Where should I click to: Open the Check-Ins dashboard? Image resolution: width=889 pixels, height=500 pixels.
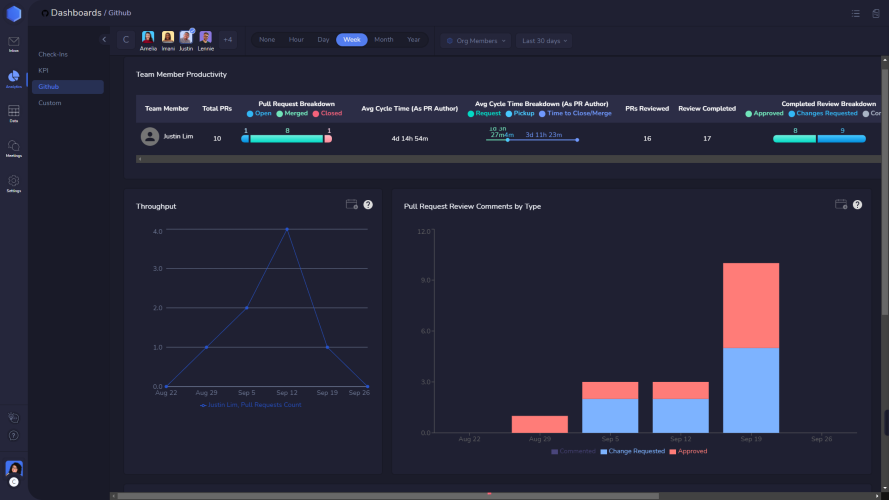53,54
